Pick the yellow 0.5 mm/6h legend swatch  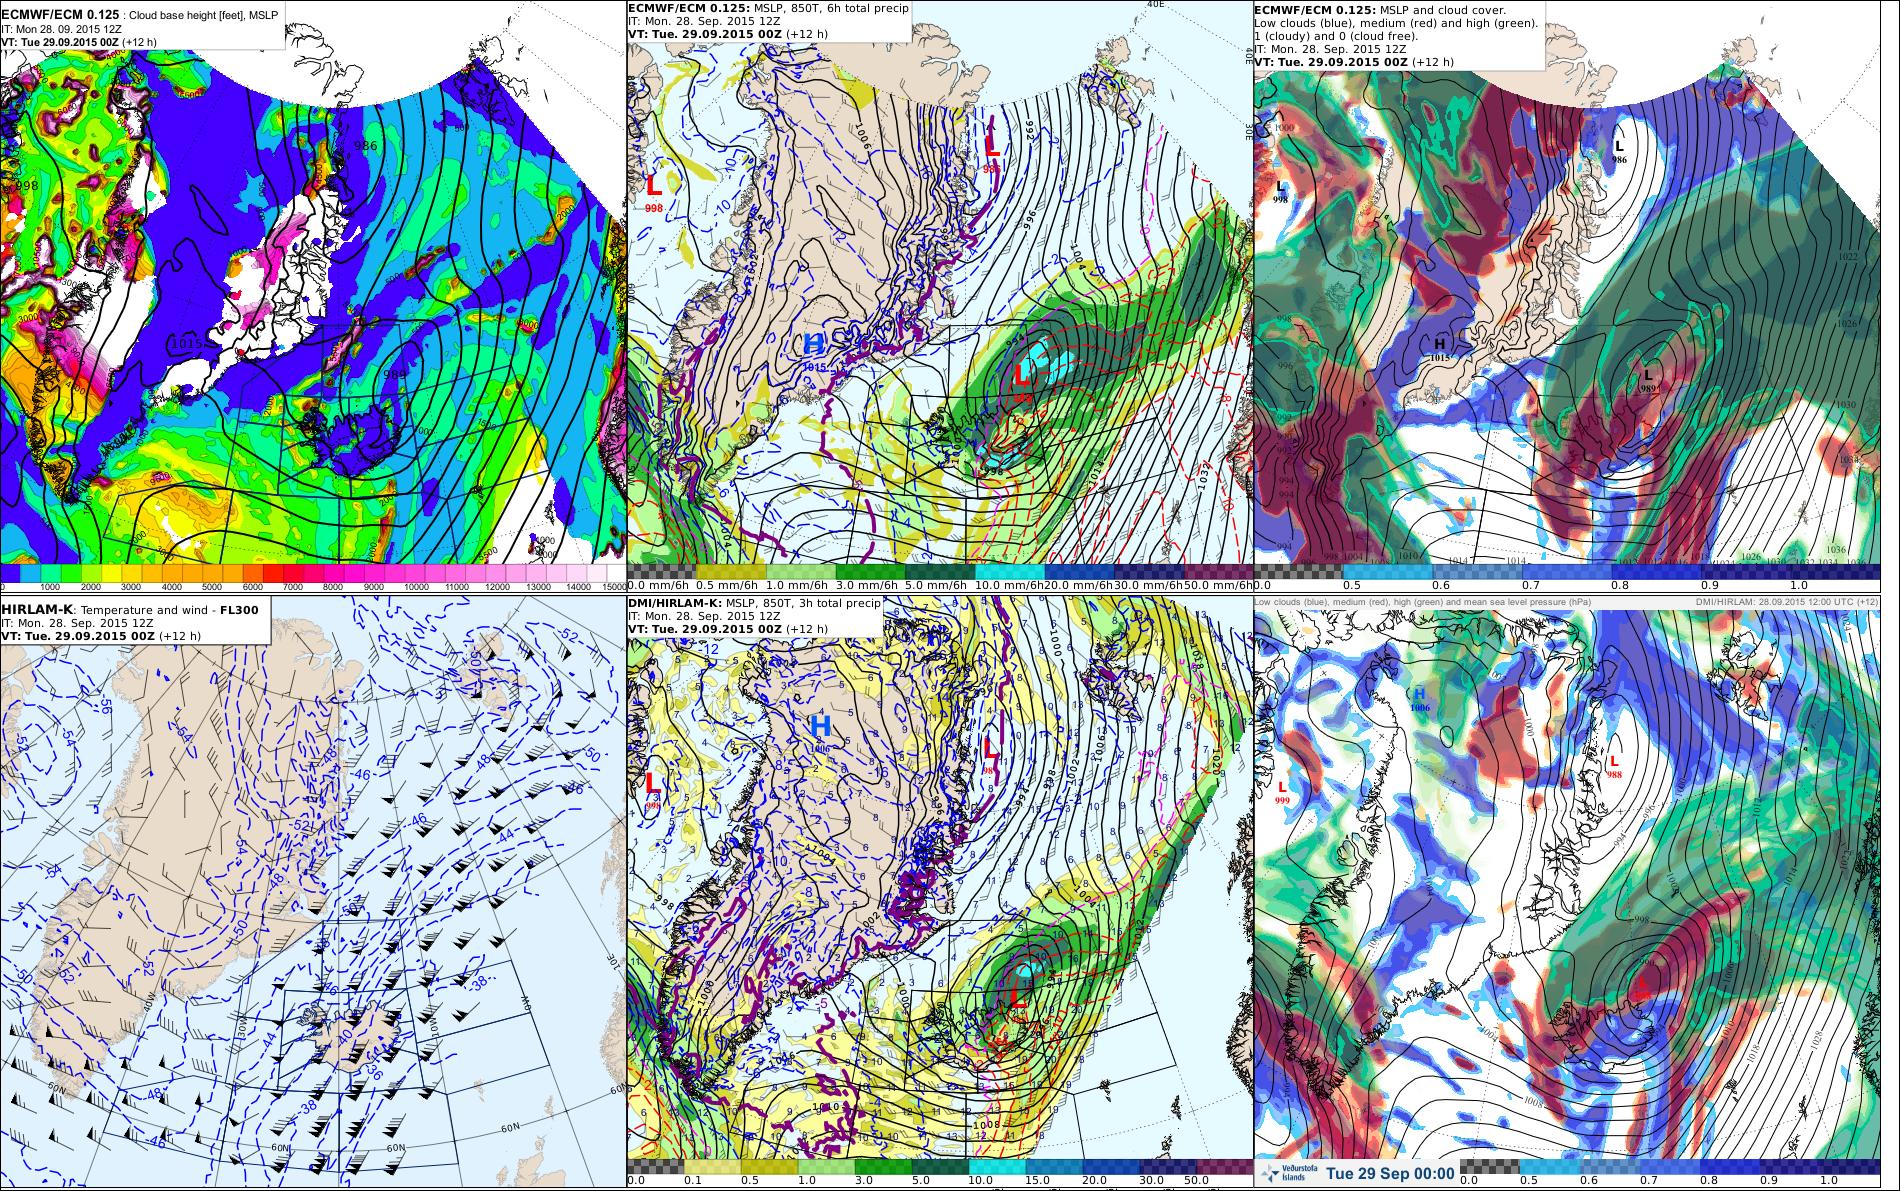click(x=731, y=571)
